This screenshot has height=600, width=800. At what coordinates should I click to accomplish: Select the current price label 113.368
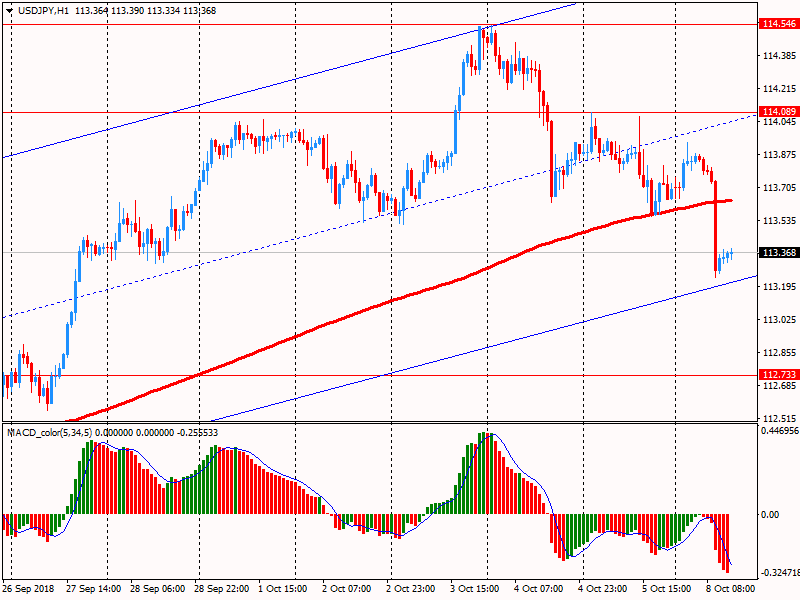pos(779,253)
